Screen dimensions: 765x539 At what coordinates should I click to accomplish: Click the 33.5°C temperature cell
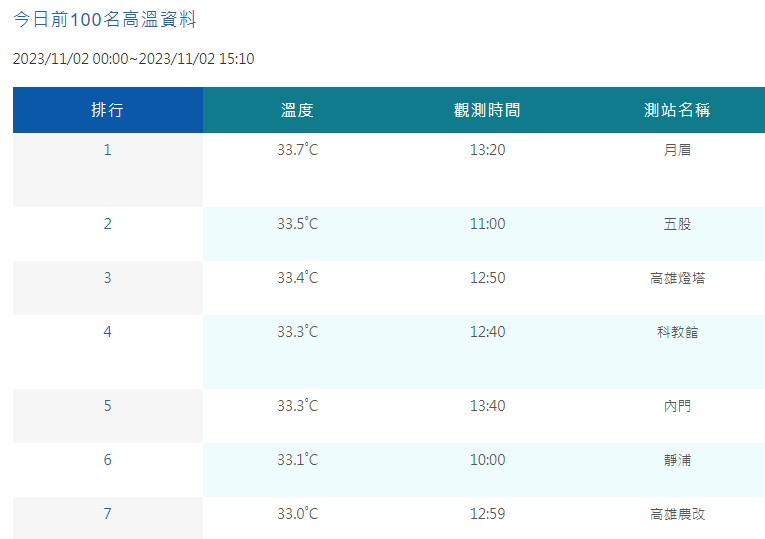tap(298, 224)
